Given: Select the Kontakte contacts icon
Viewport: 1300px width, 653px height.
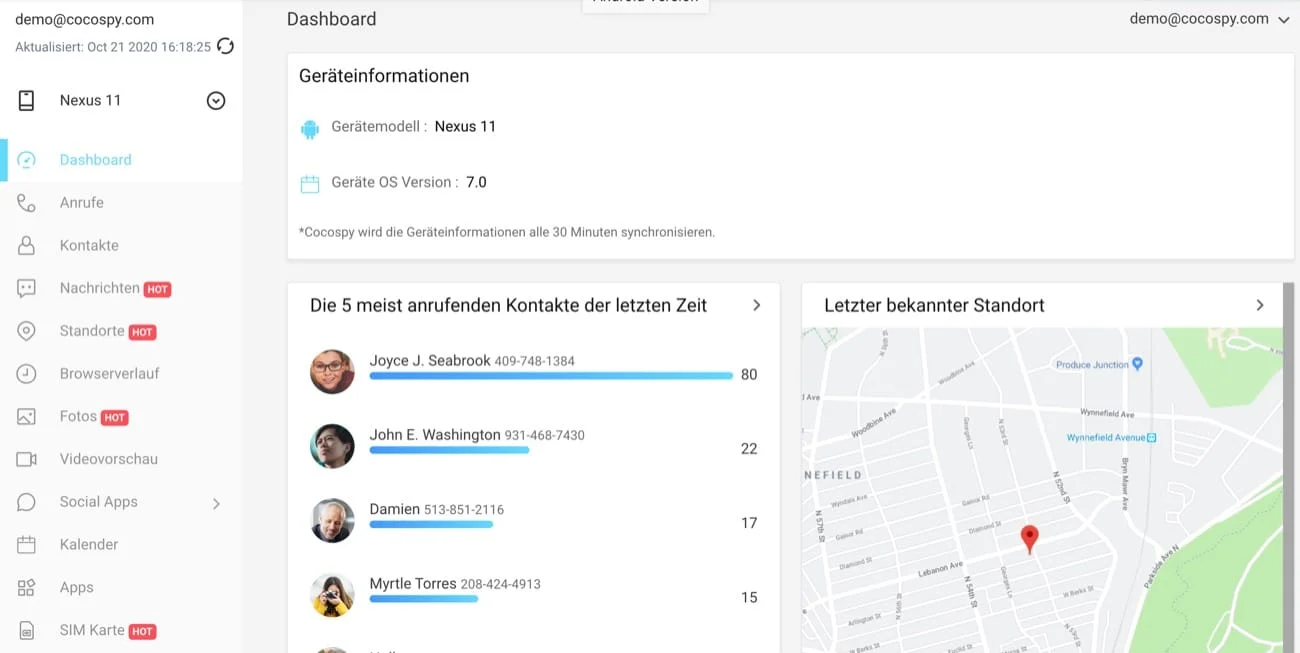Looking at the screenshot, I should [26, 245].
